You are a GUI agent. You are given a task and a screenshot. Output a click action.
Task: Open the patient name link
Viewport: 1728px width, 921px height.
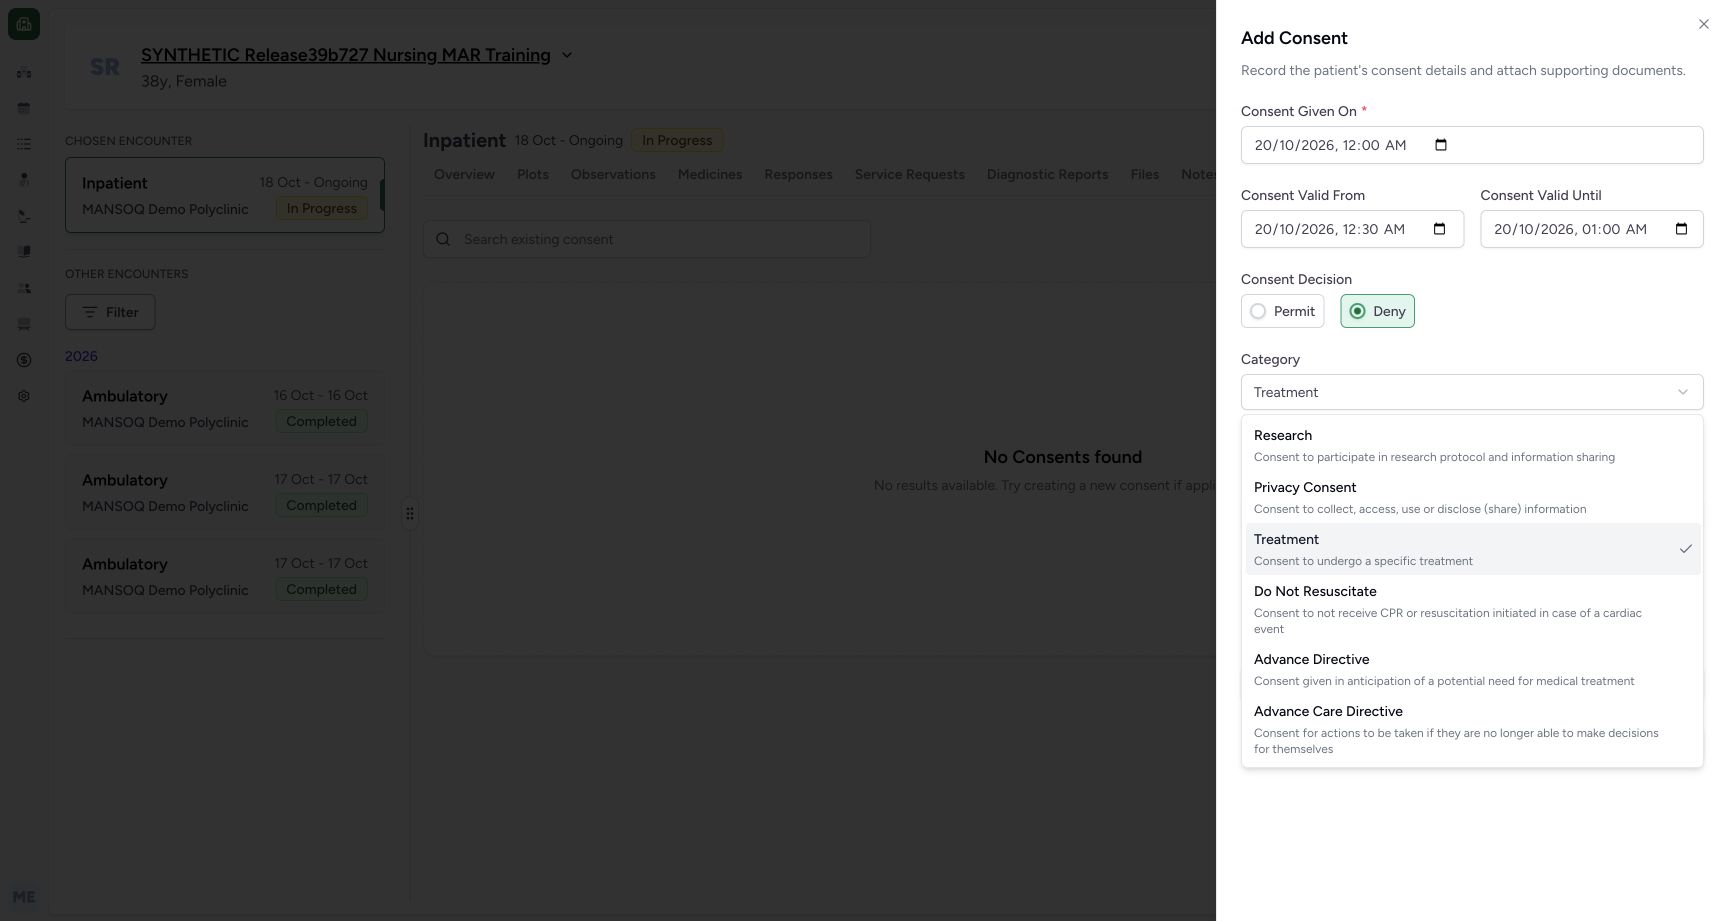[x=346, y=55]
